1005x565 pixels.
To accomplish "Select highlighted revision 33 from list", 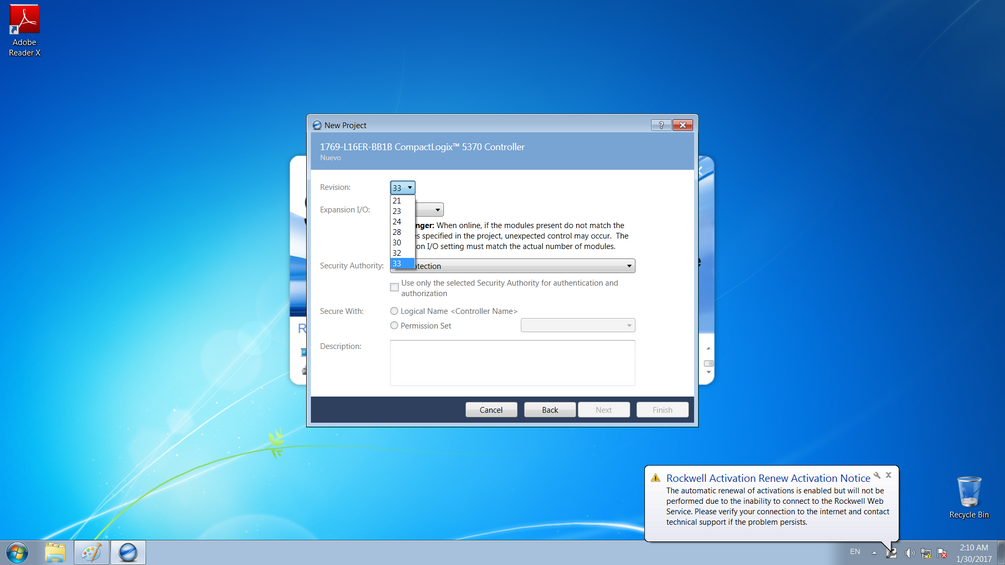I will coord(403,263).
